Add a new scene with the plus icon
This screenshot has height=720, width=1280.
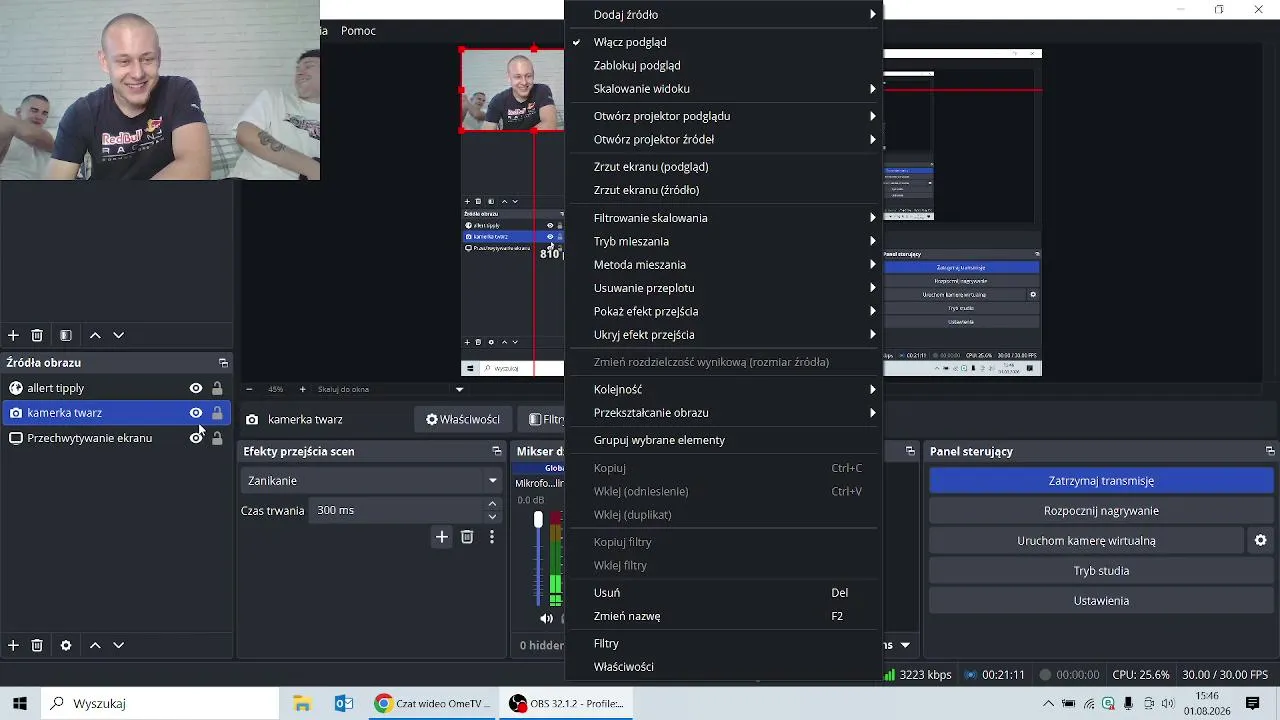[x=13, y=336]
